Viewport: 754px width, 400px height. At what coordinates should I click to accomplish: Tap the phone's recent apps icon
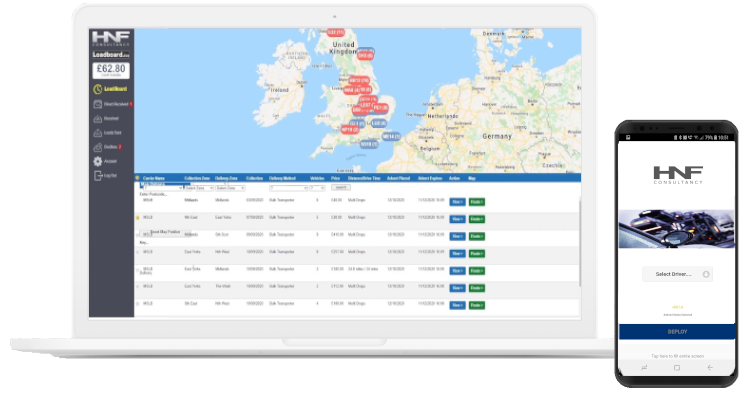[644, 367]
